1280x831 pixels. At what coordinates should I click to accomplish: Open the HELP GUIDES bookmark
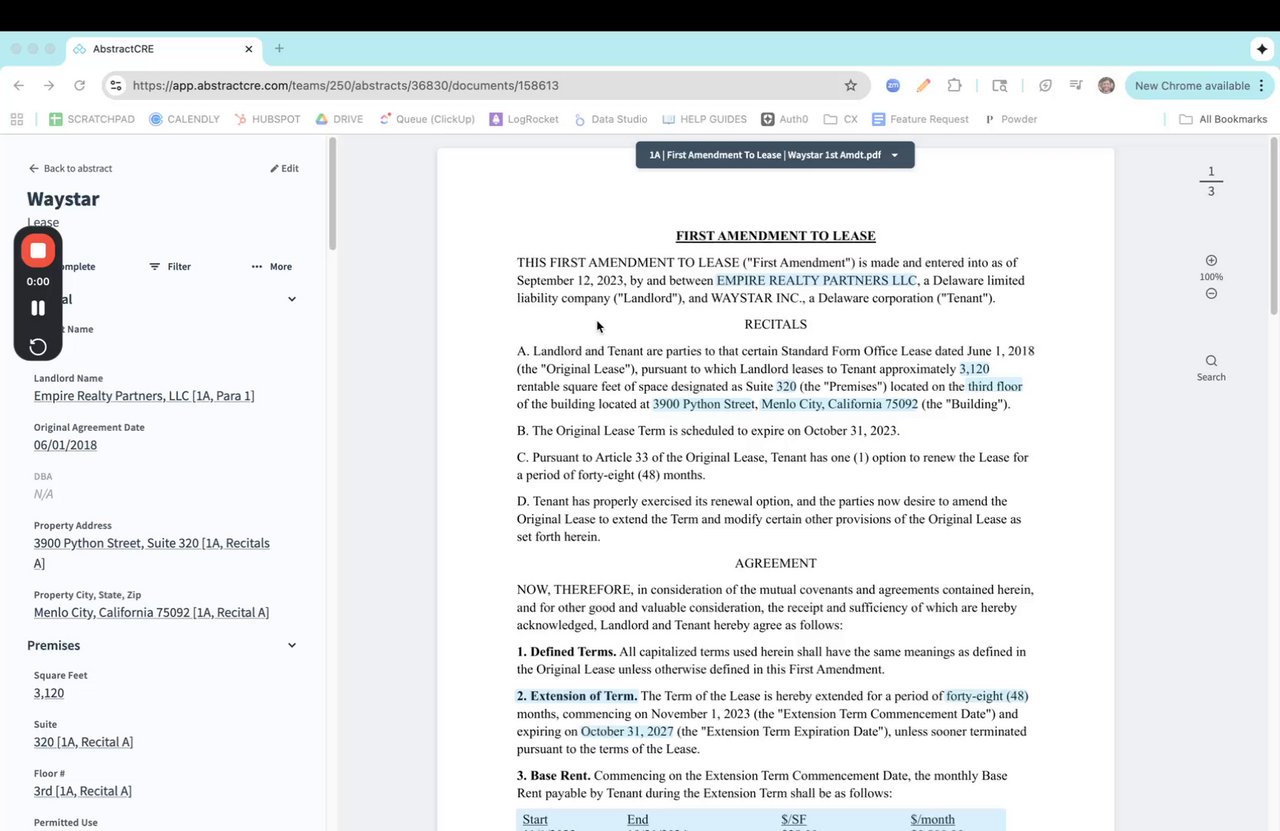point(704,119)
